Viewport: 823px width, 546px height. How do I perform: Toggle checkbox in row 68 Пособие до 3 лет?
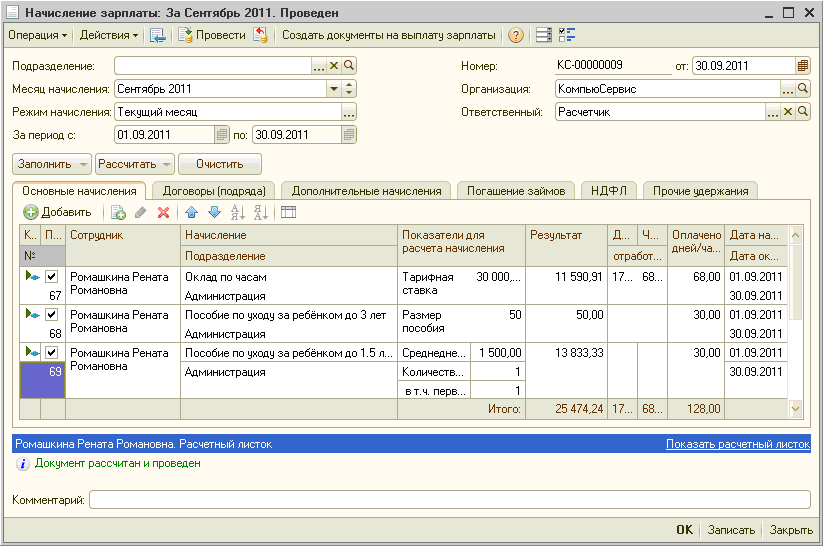click(x=51, y=314)
